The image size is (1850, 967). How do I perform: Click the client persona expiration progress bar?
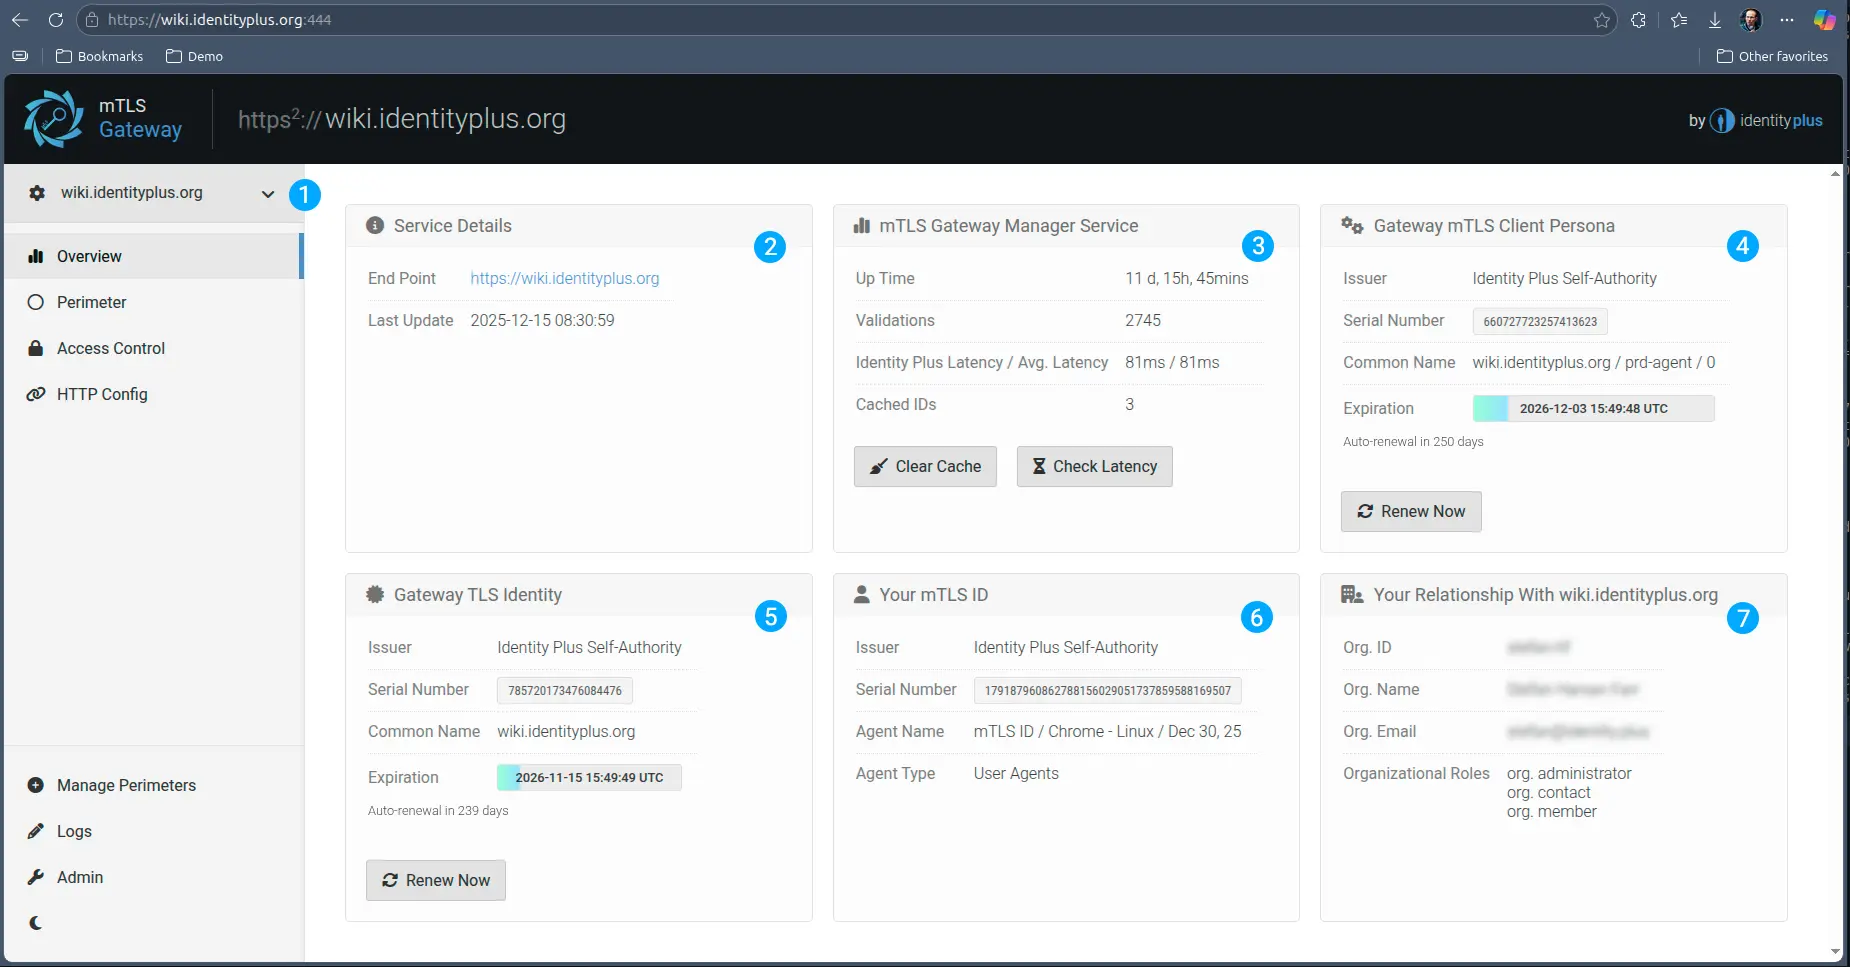pos(1593,409)
